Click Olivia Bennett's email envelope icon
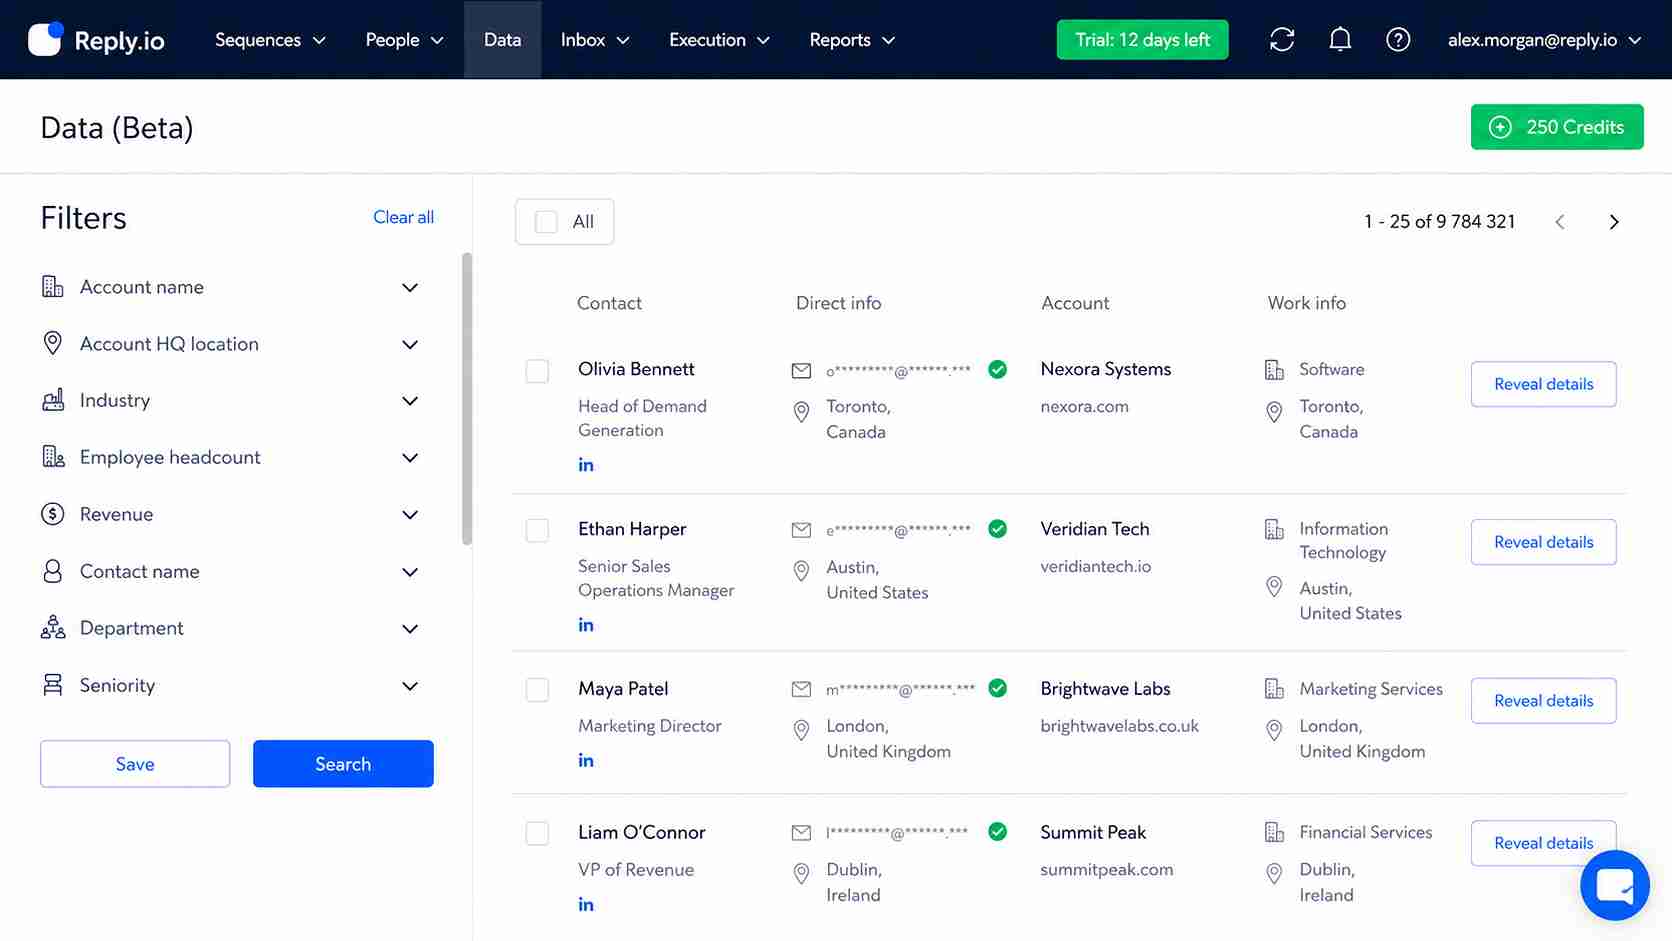 coord(801,371)
